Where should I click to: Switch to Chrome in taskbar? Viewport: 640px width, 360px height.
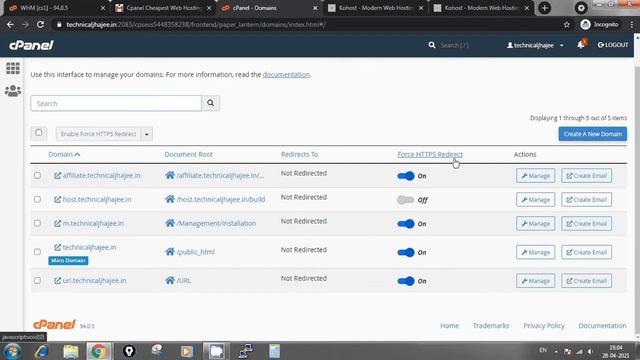98,351
